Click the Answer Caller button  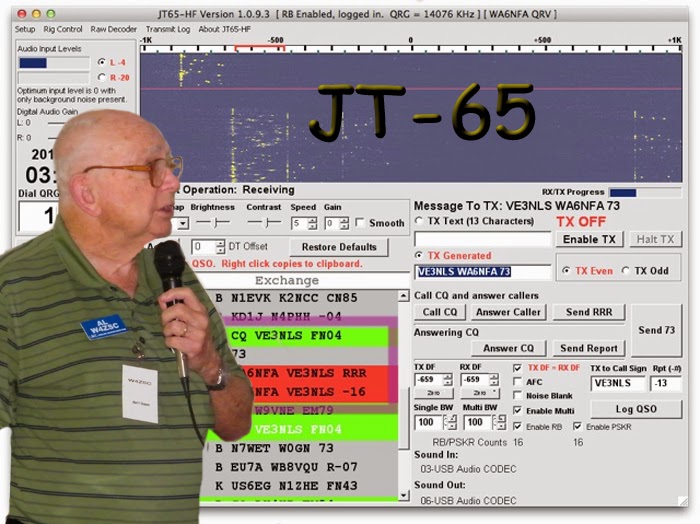pyautogui.click(x=508, y=312)
